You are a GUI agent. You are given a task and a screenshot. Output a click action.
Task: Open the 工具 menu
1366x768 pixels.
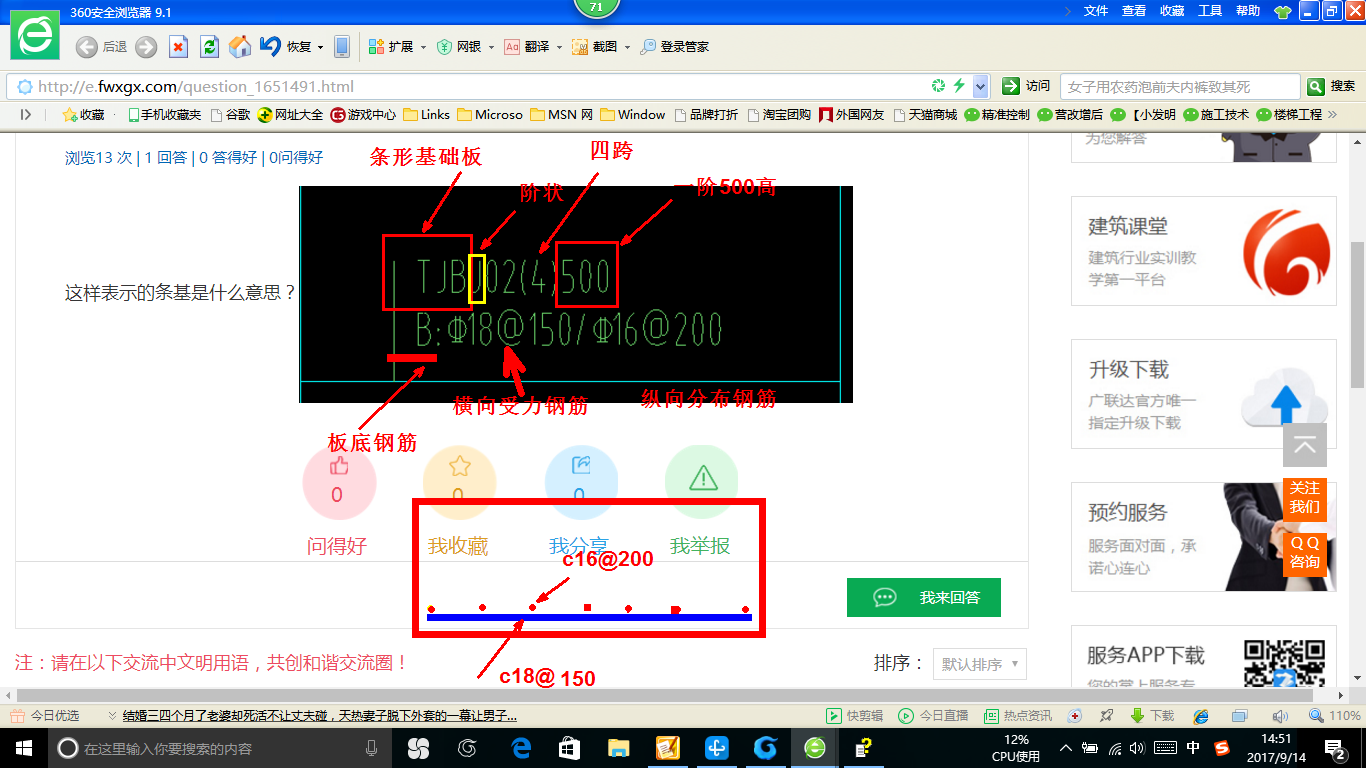[x=1210, y=11]
